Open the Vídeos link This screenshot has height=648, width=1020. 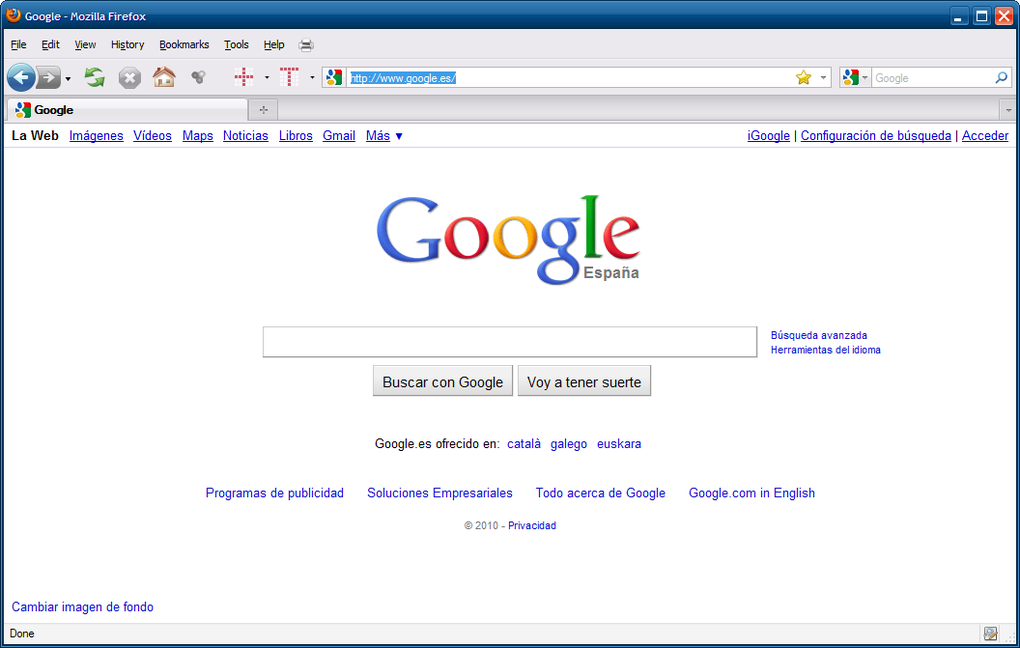point(152,135)
